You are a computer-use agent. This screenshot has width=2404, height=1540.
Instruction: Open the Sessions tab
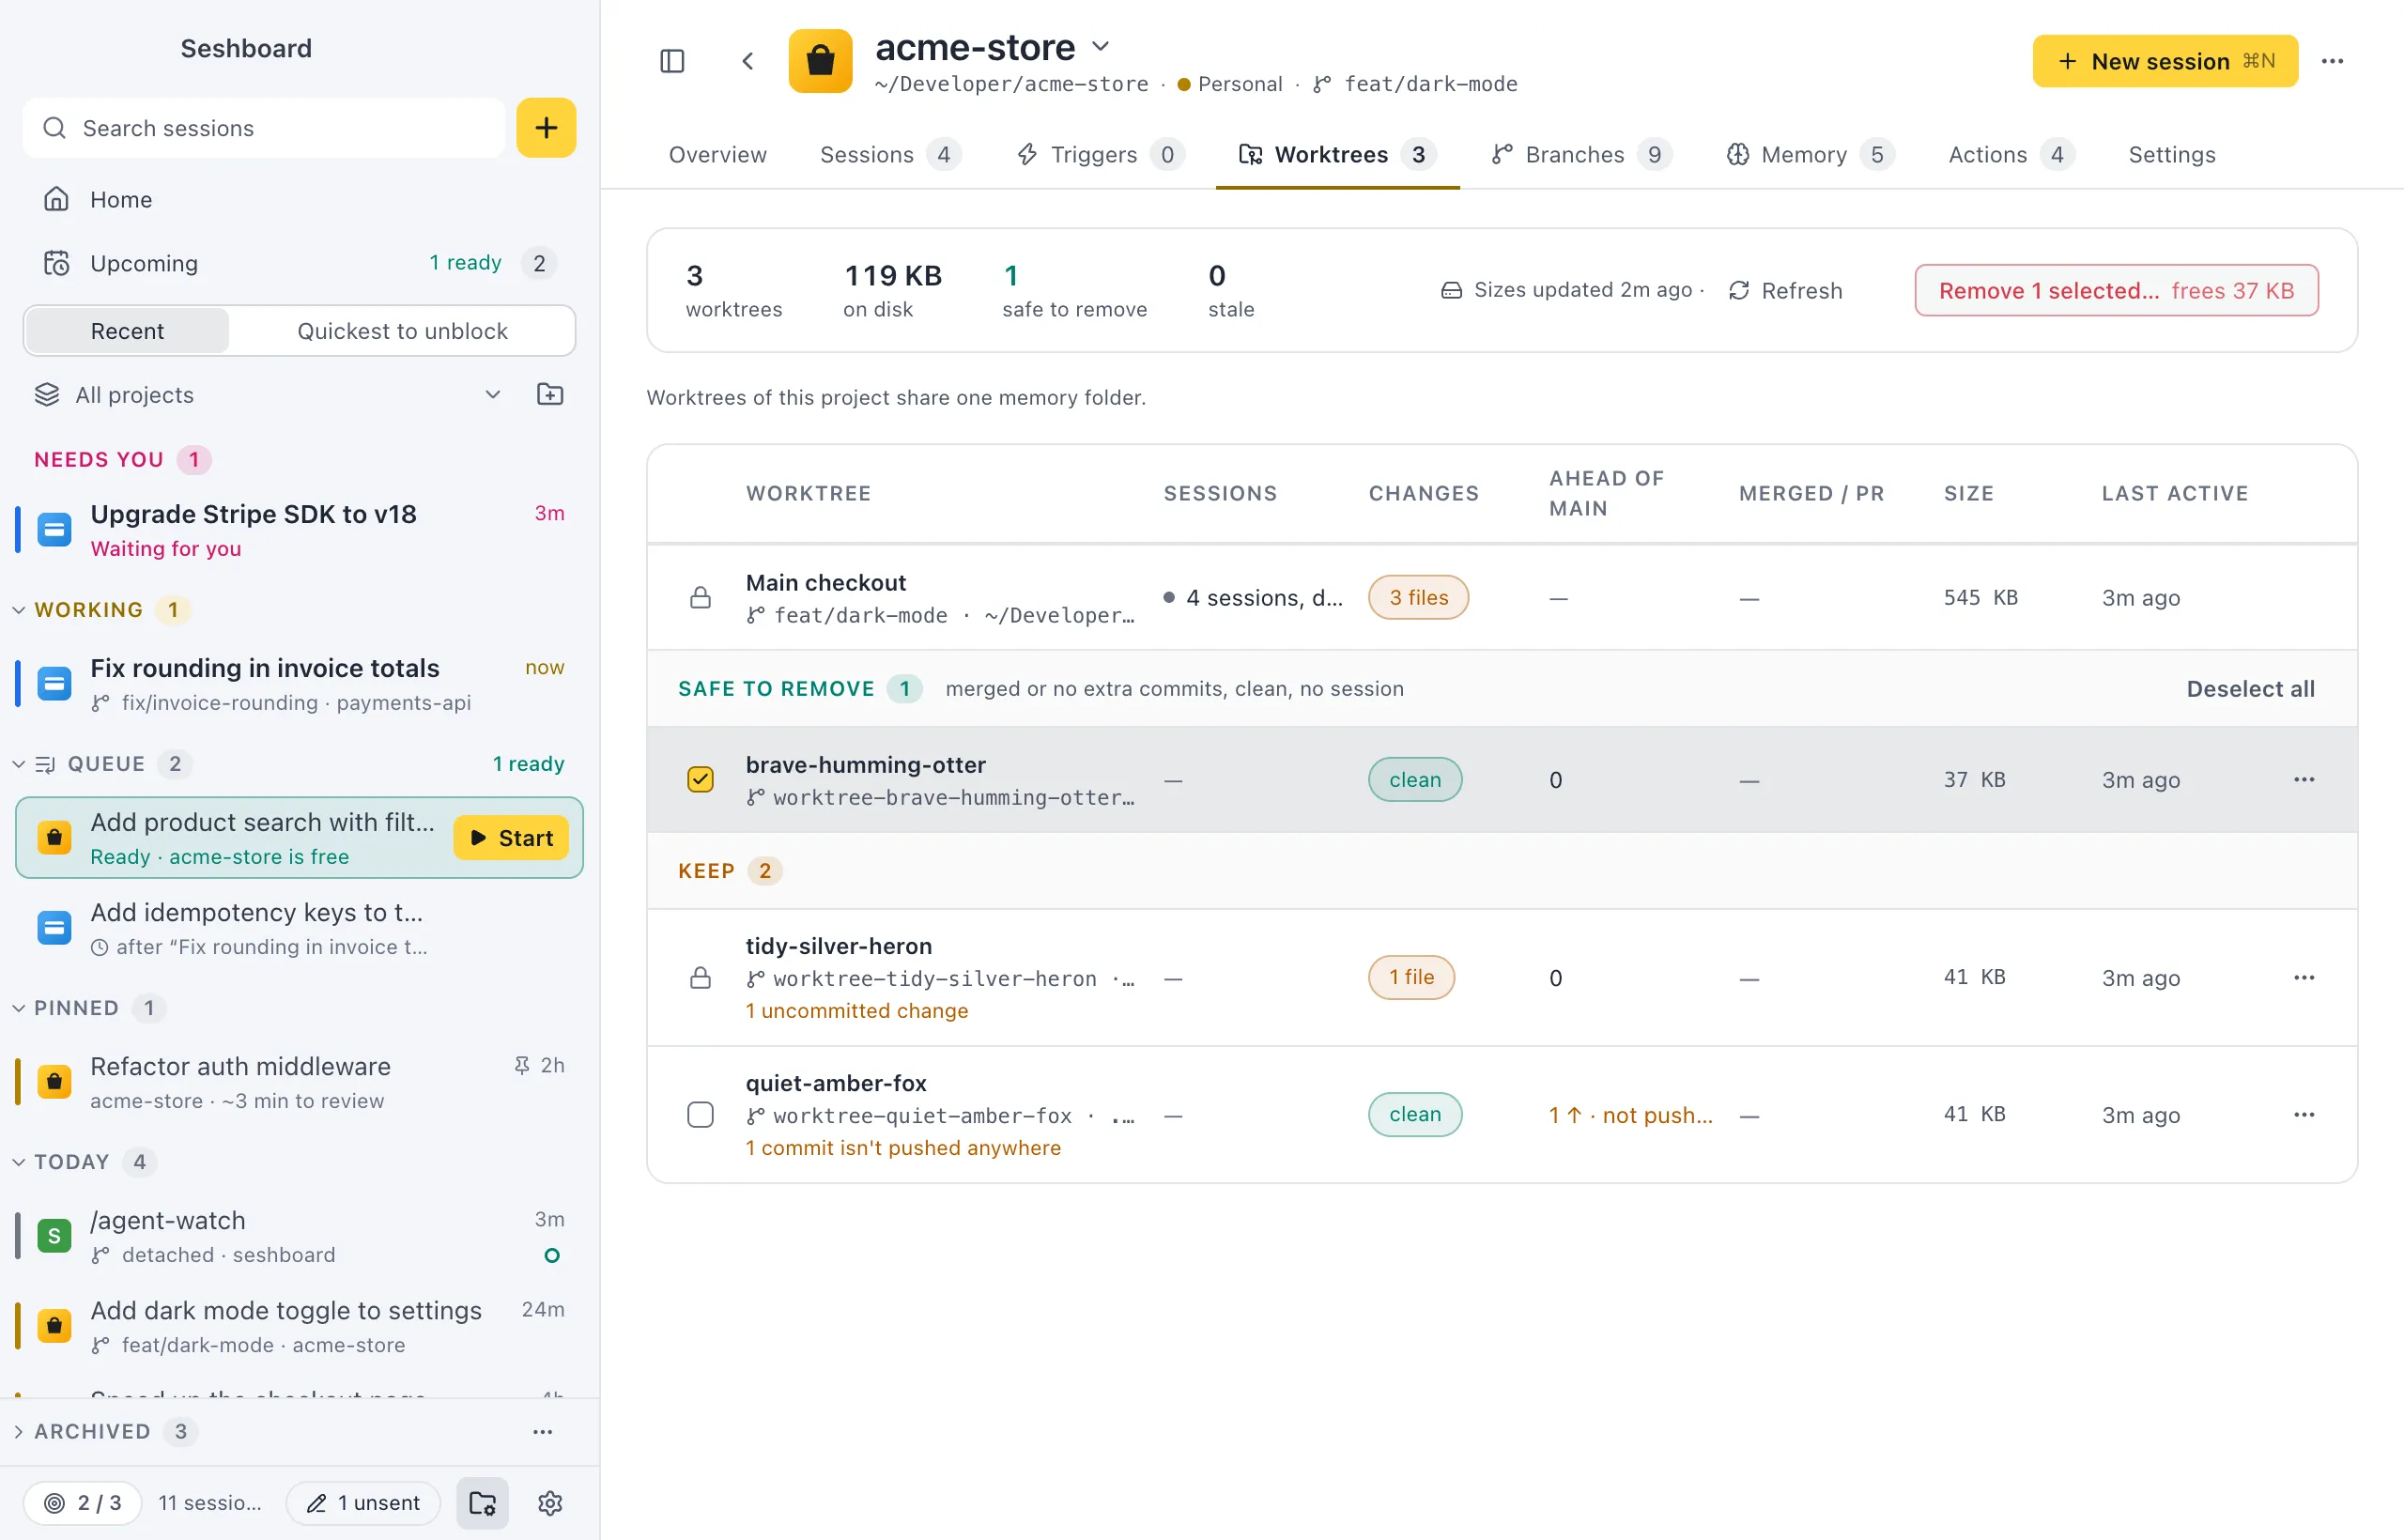click(x=890, y=155)
